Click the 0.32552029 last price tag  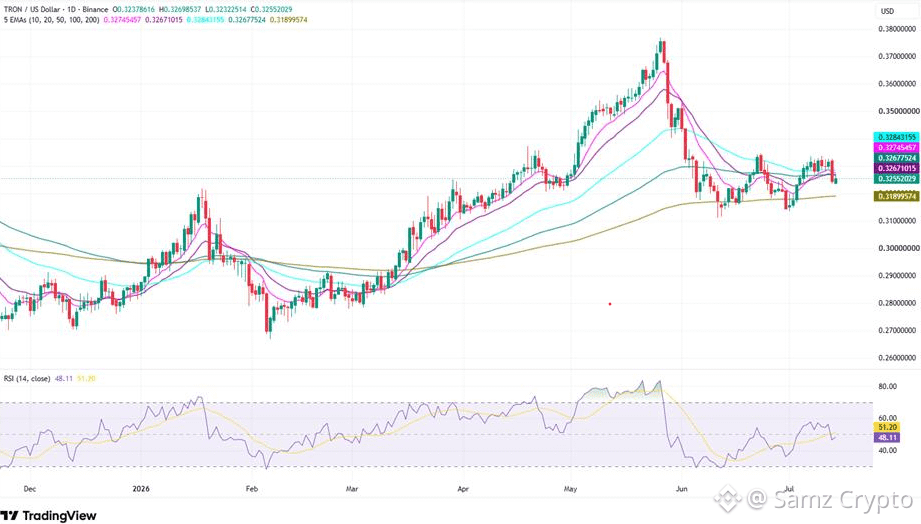click(896, 179)
